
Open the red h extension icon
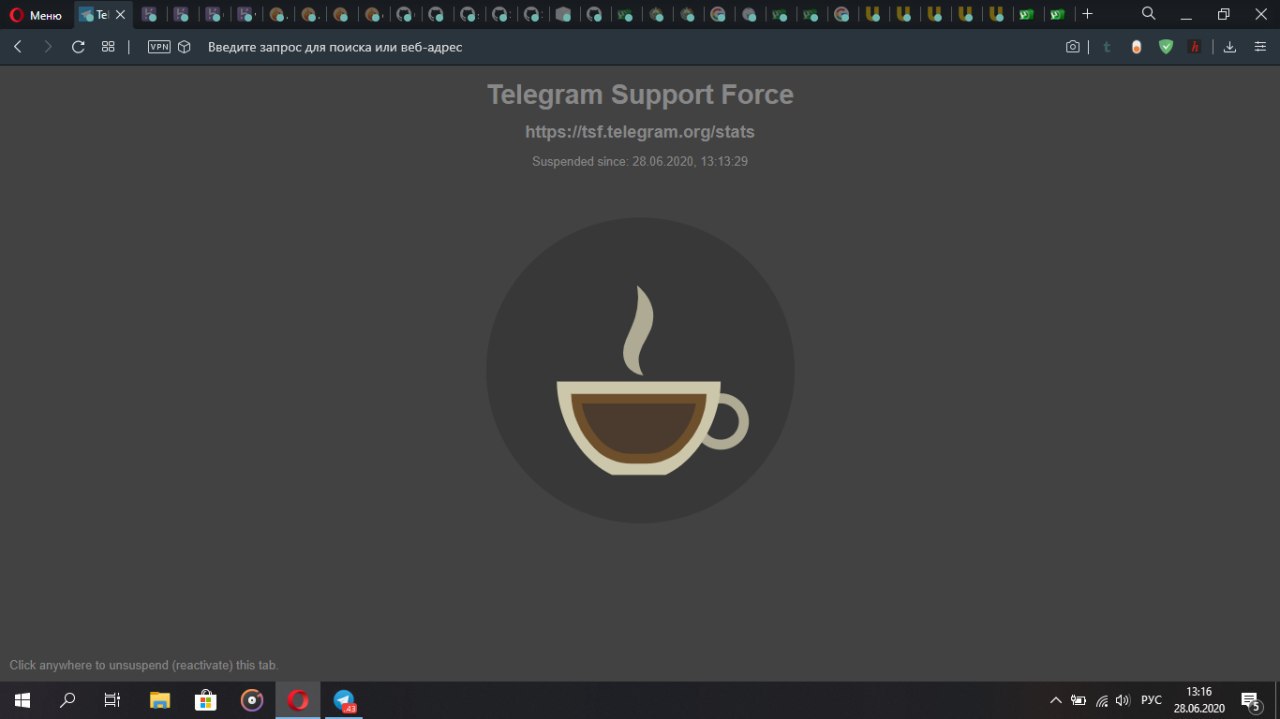coord(1194,47)
